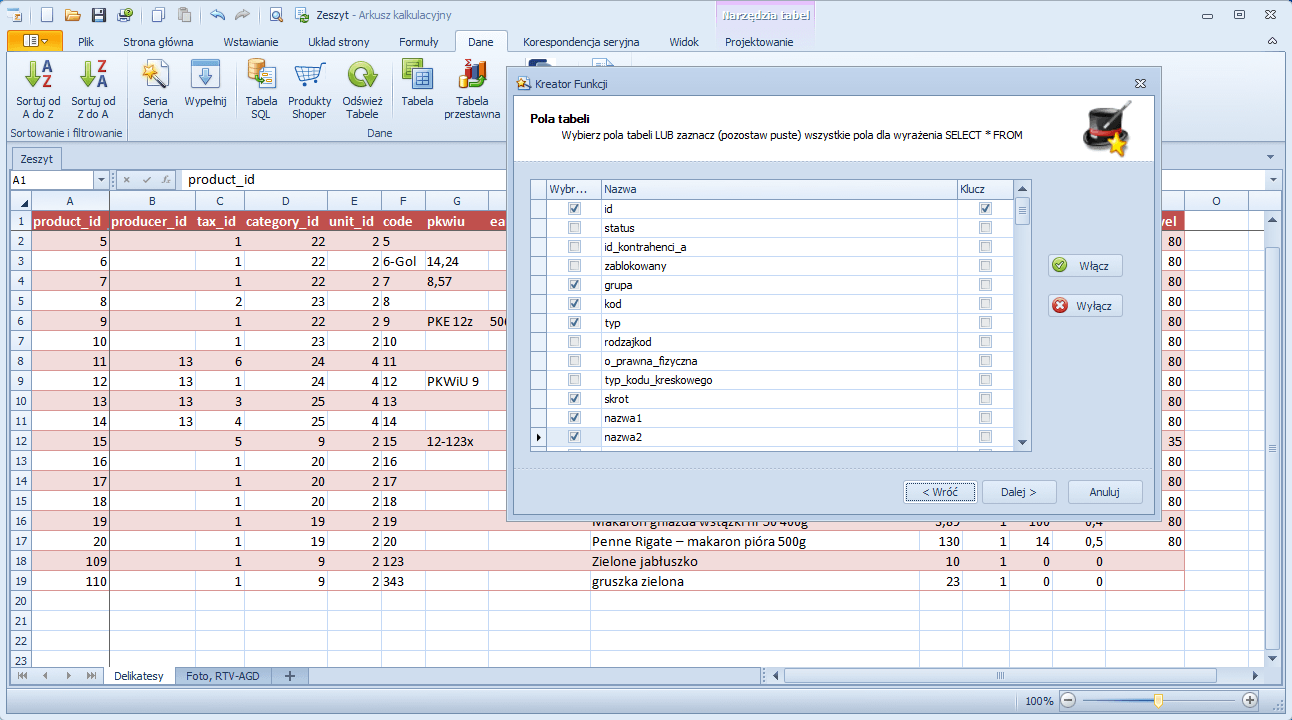
Task: Click Sortuj od A do Z icon
Action: (38, 75)
